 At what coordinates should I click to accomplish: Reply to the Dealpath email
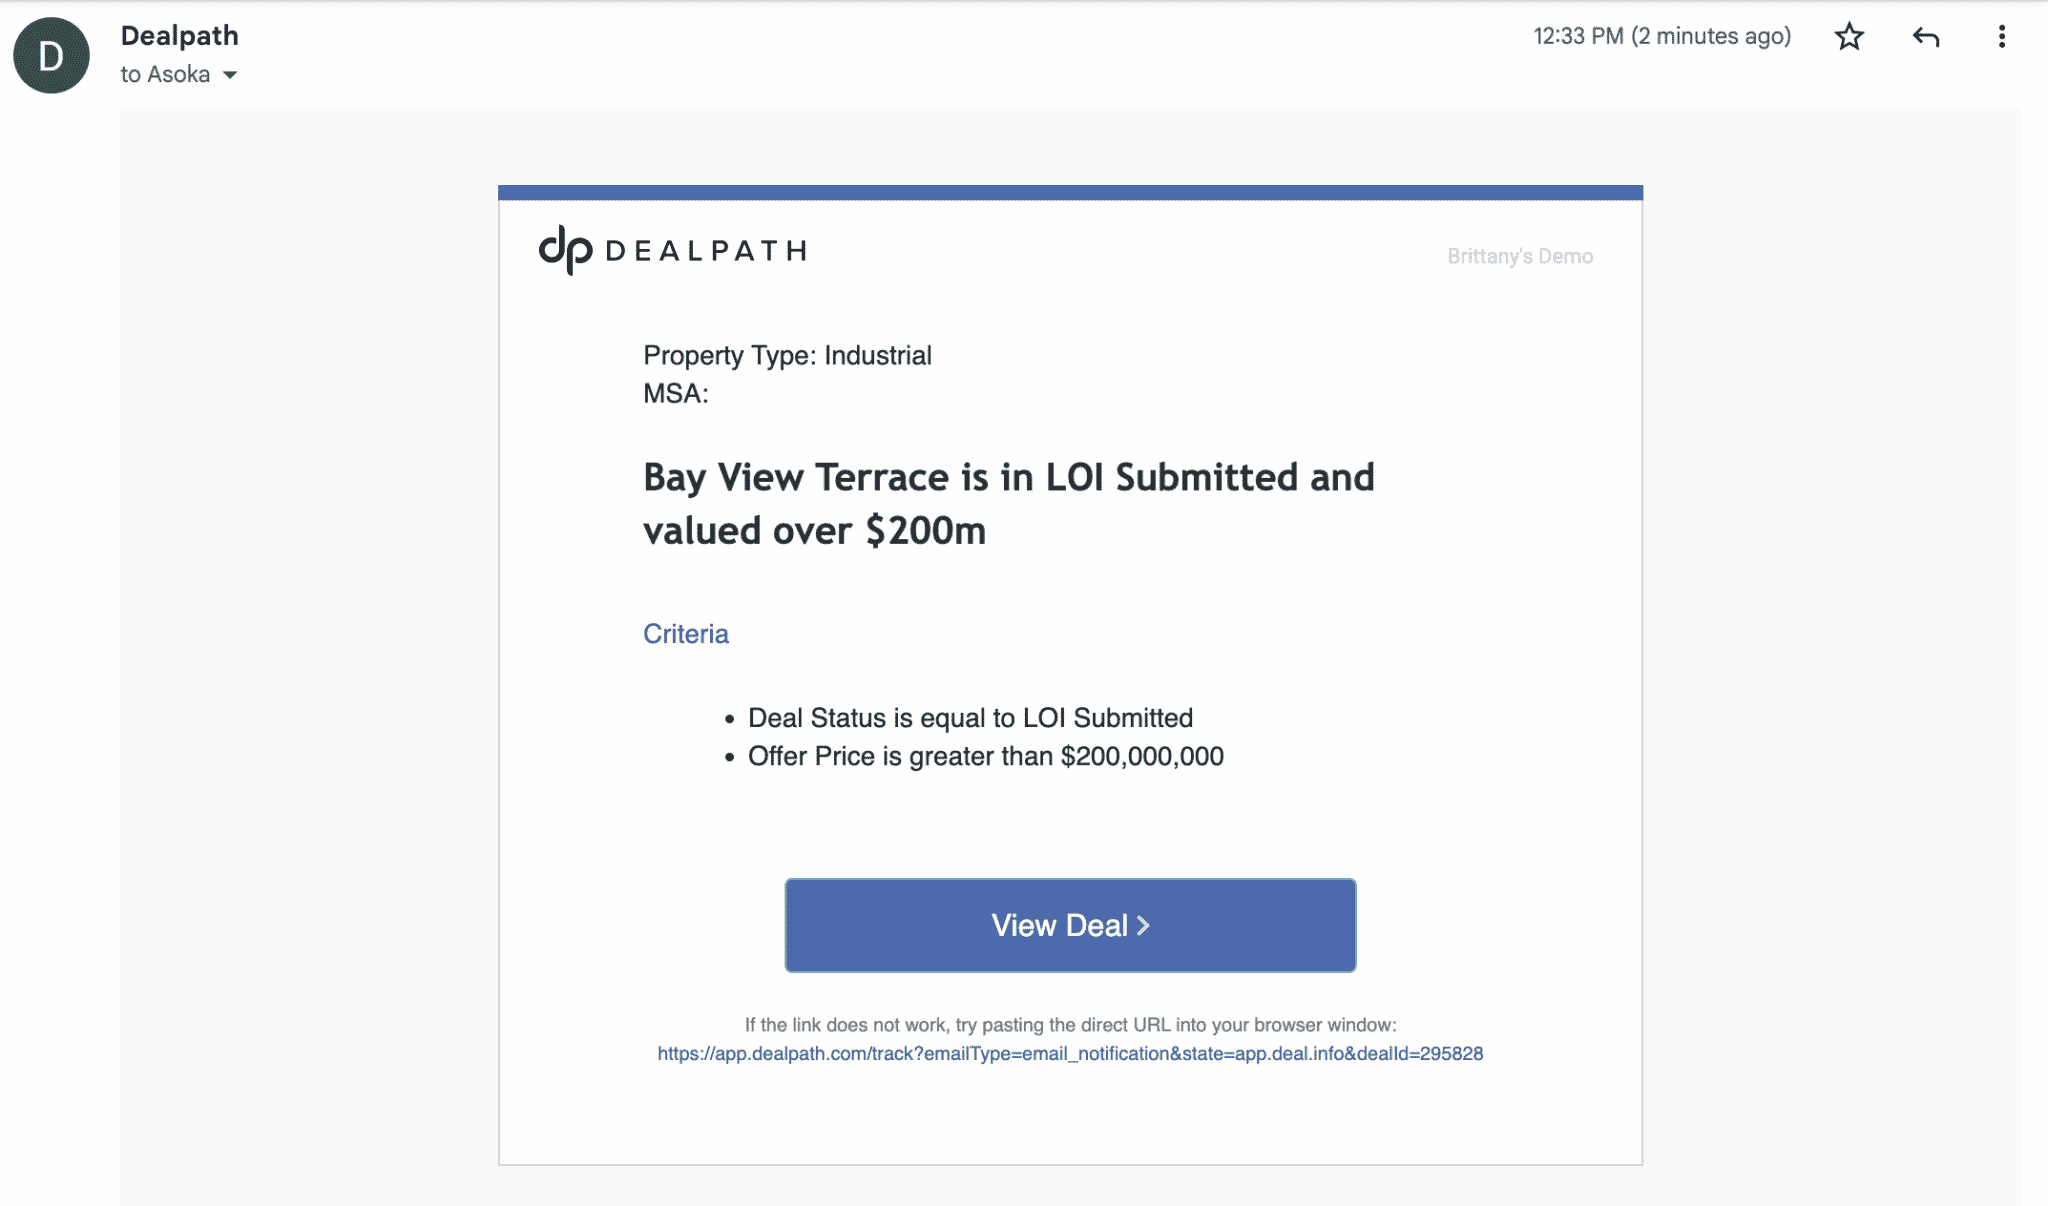pyautogui.click(x=1925, y=36)
